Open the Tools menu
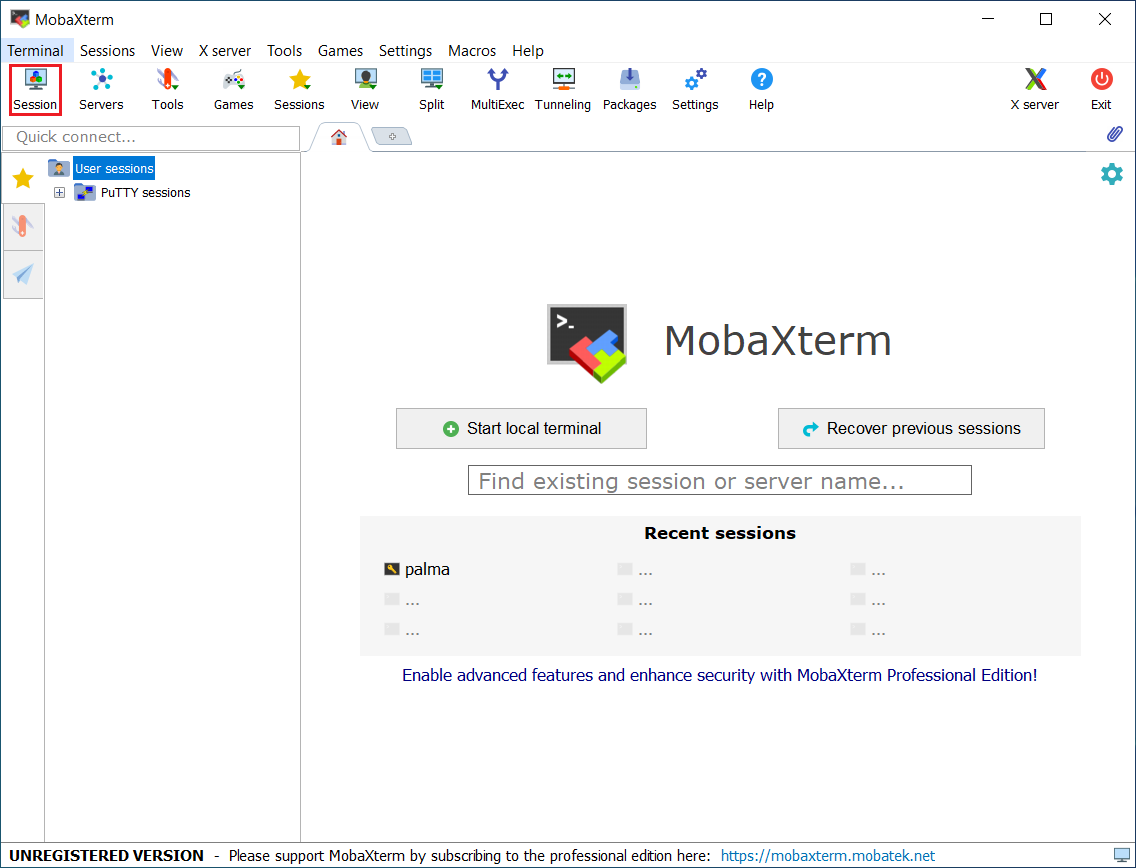This screenshot has height=868, width=1136. [x=284, y=51]
